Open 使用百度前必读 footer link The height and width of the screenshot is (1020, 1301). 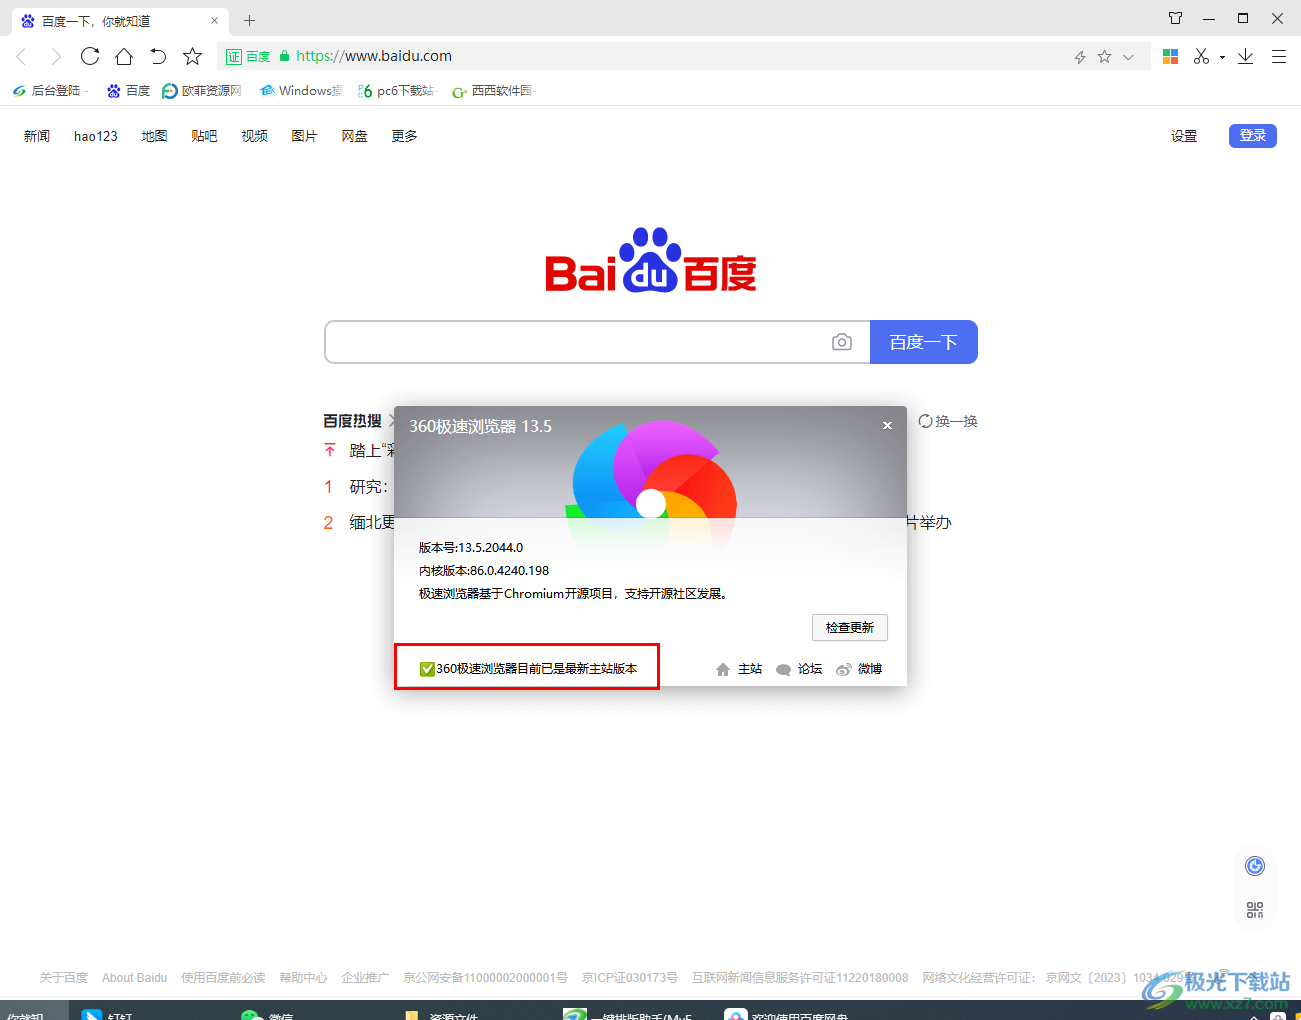pos(223,978)
